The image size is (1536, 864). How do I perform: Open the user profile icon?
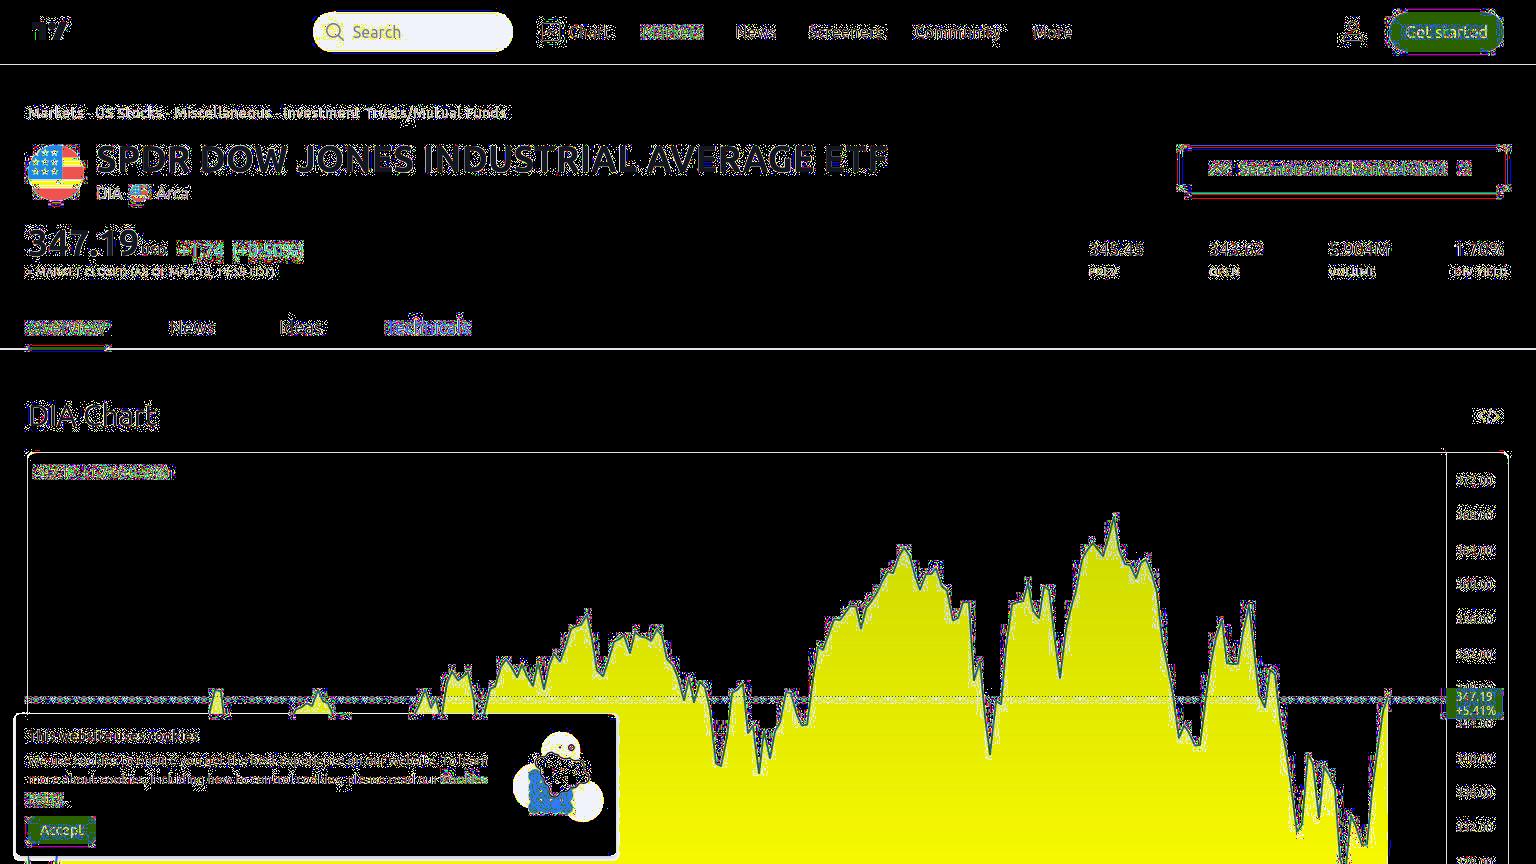click(1351, 32)
